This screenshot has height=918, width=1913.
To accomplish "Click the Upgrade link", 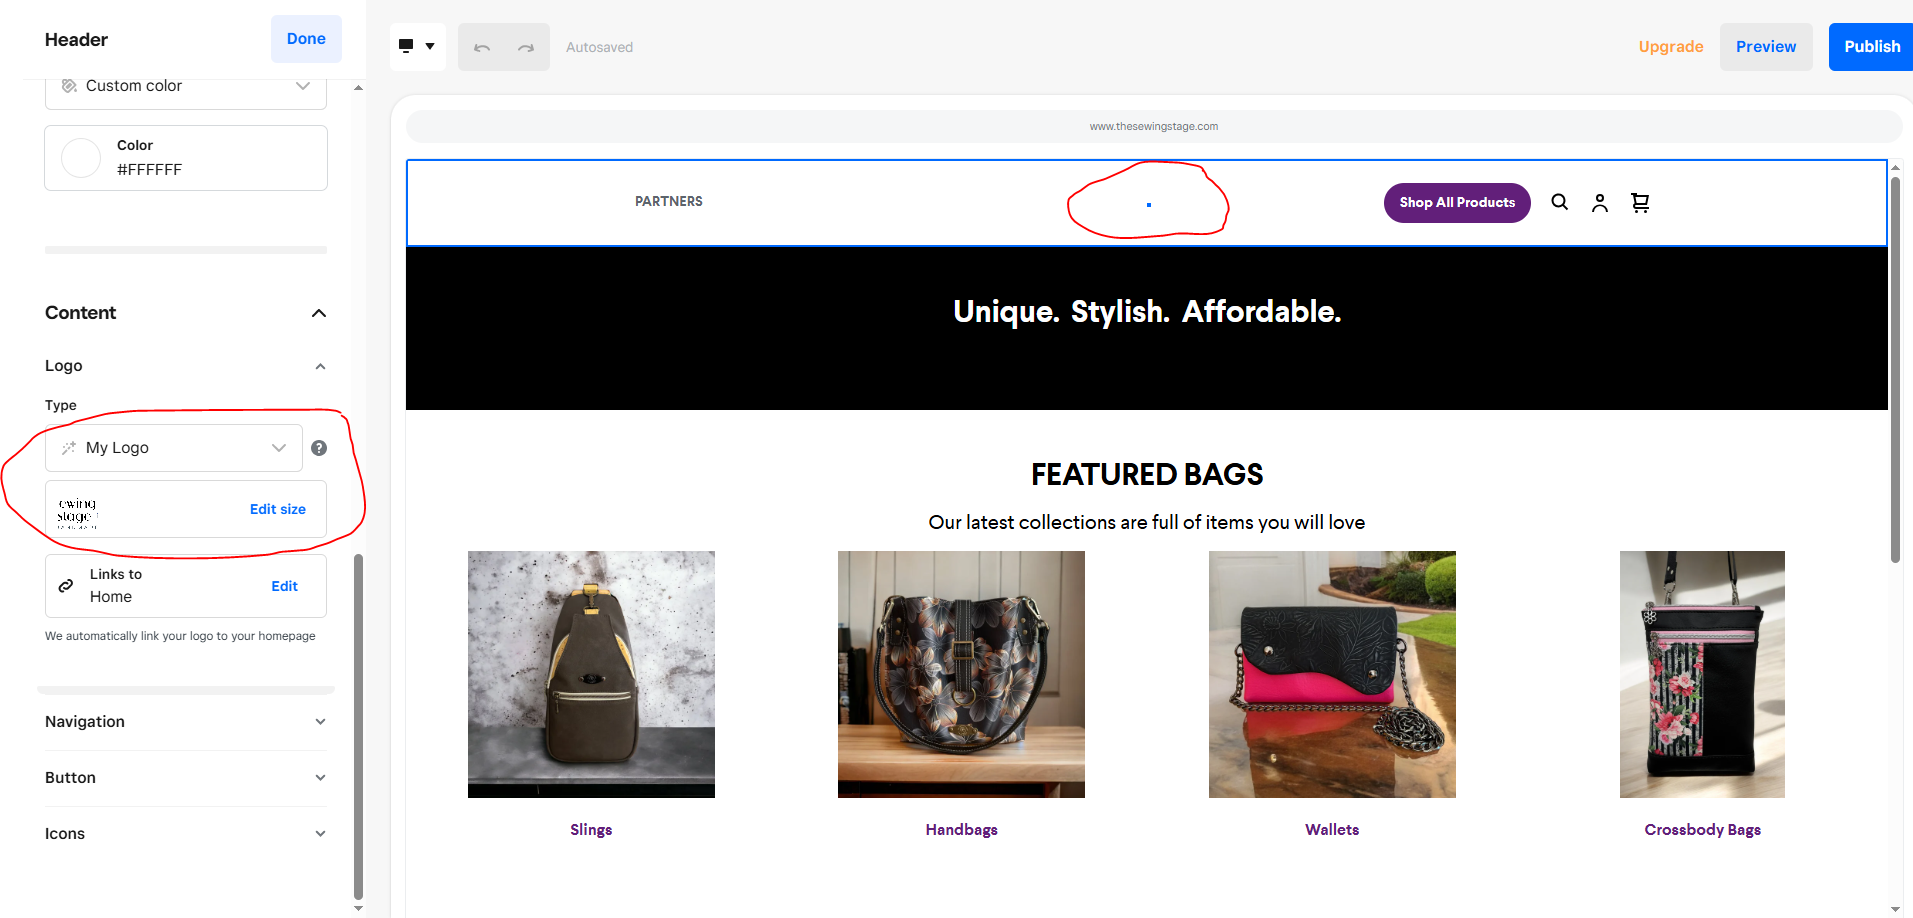I will tap(1671, 47).
